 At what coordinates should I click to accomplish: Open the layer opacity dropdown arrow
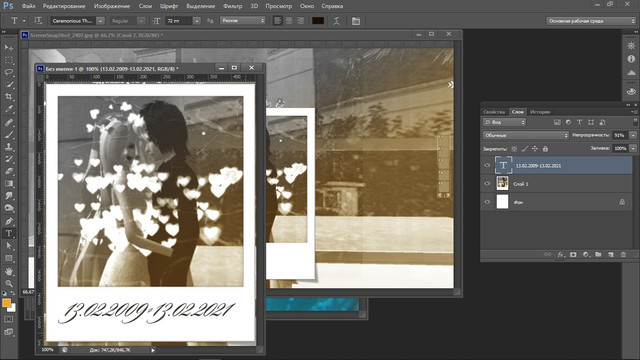click(633, 135)
